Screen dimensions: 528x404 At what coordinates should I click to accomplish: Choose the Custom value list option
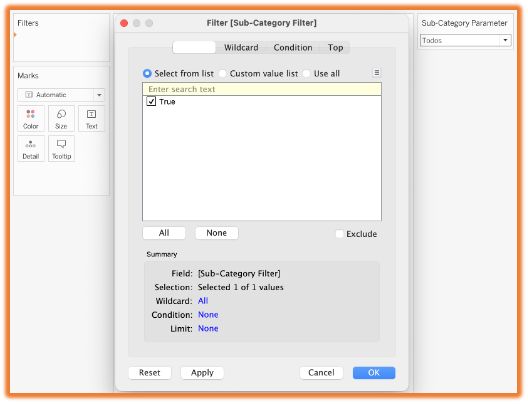(223, 73)
